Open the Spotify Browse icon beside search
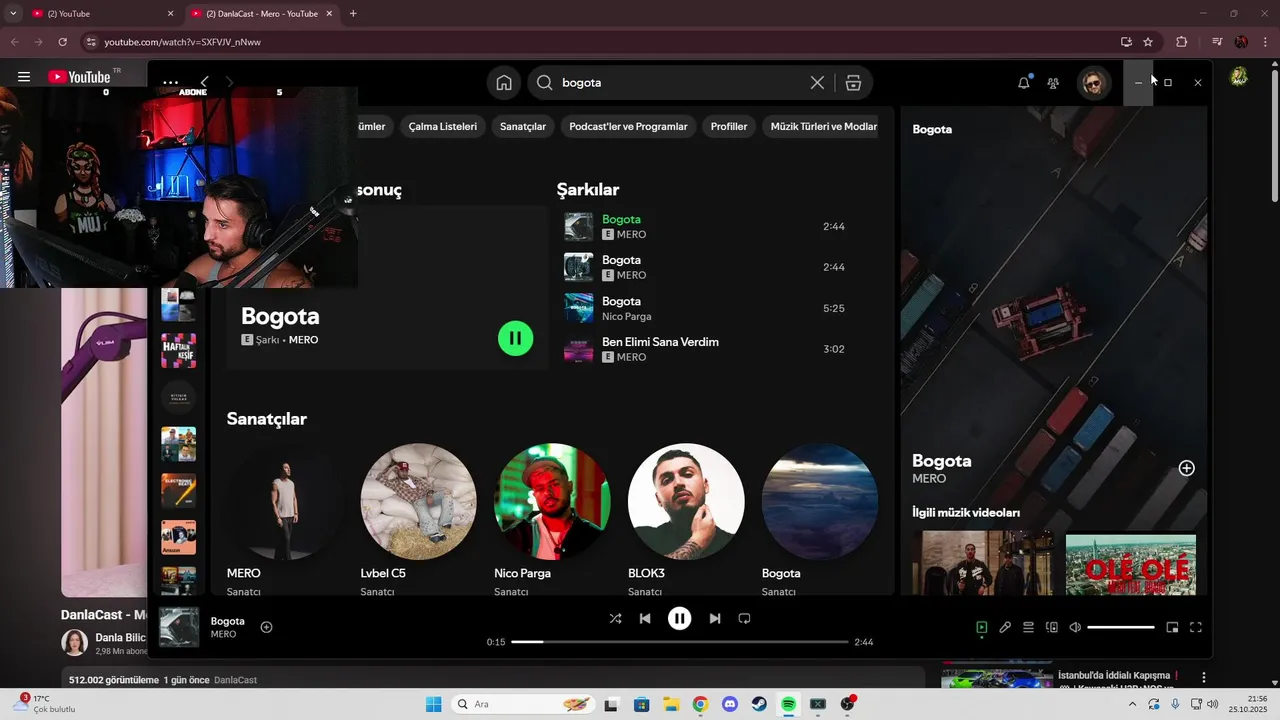1280x720 pixels. tap(853, 83)
